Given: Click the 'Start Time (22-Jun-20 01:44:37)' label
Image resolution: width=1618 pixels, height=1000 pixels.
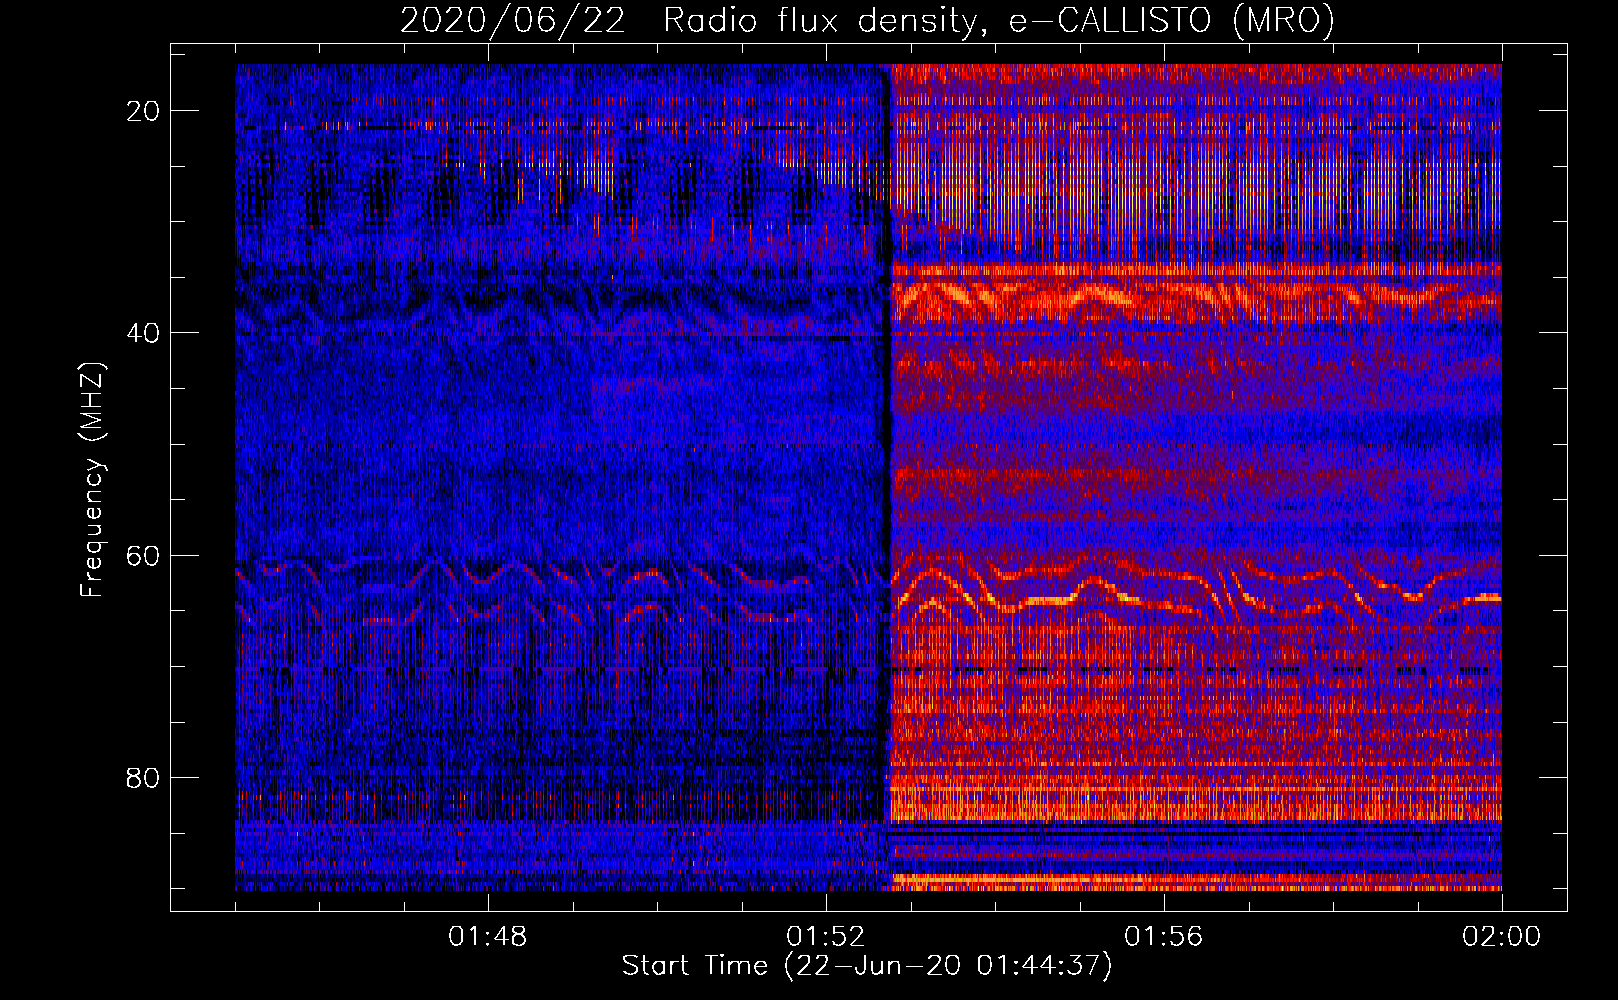Looking at the screenshot, I should point(867,966).
